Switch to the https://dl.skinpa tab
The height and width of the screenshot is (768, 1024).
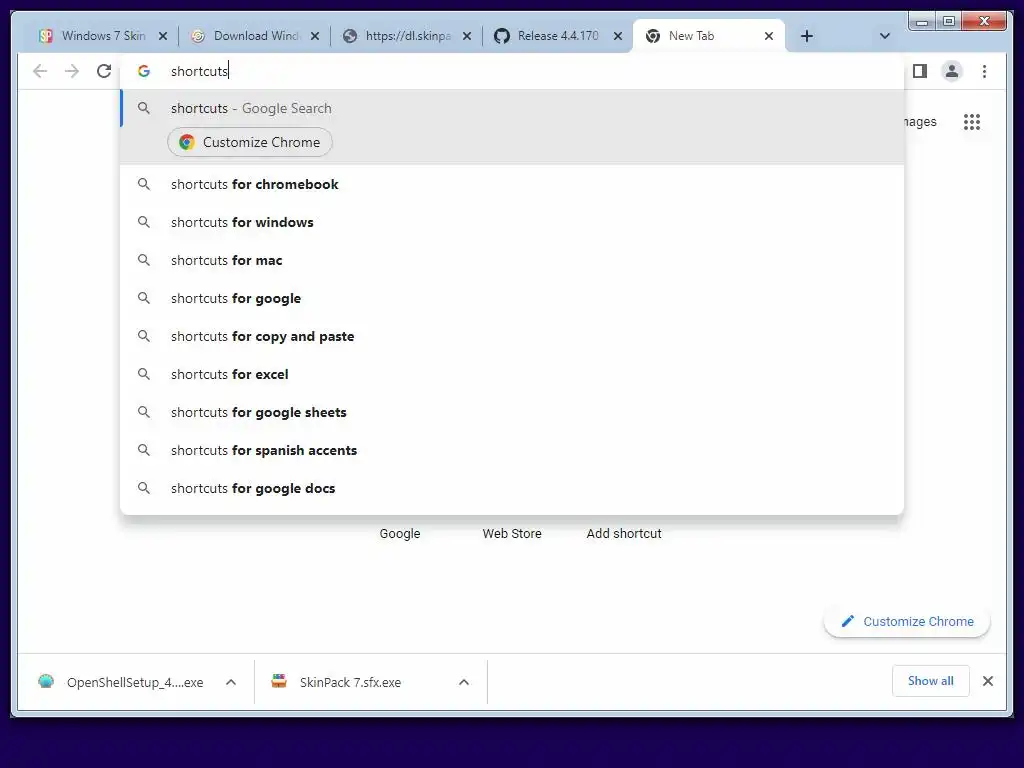(x=407, y=36)
